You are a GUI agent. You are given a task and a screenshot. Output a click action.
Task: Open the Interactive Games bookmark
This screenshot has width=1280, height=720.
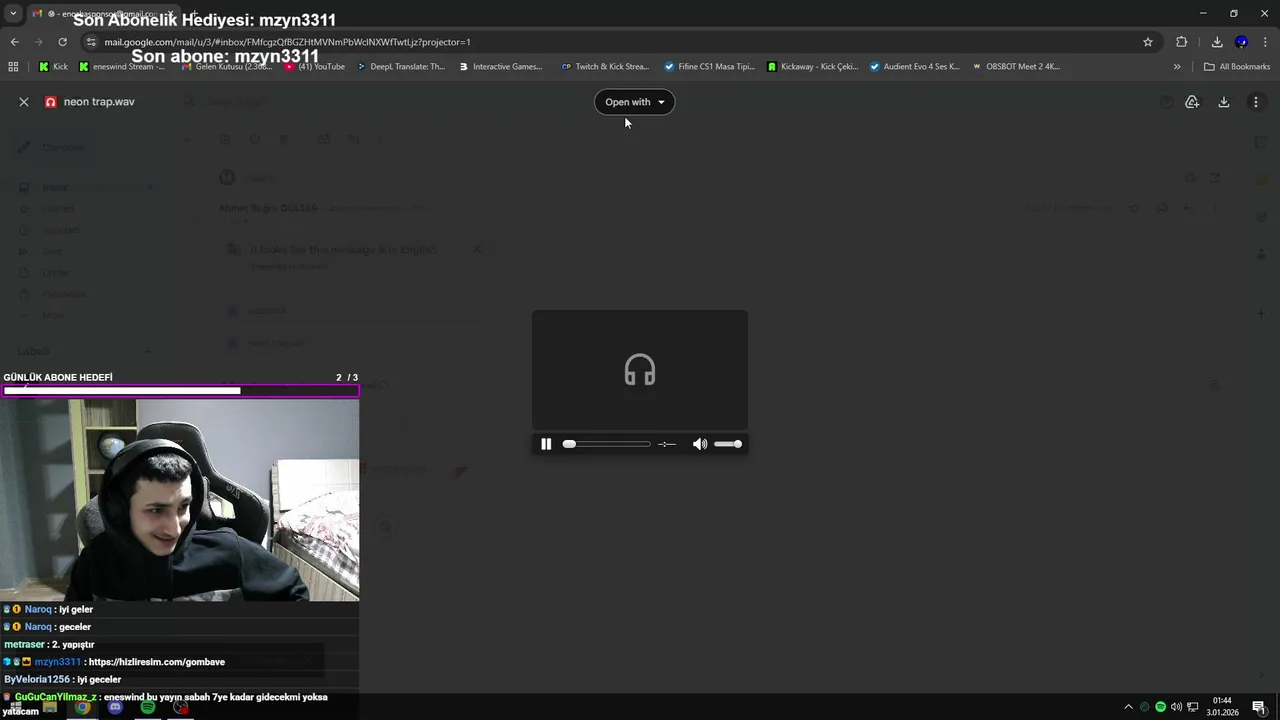coord(501,67)
